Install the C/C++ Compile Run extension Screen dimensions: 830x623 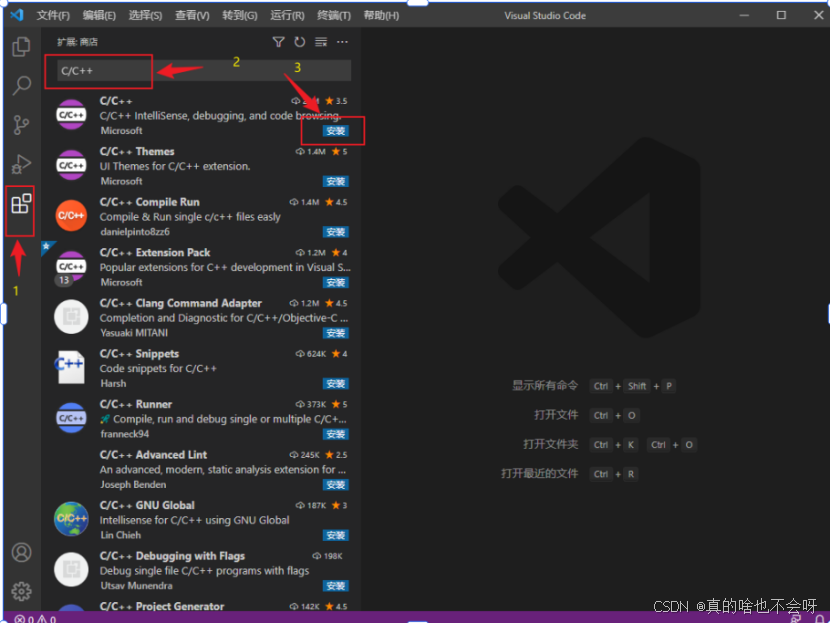(336, 232)
